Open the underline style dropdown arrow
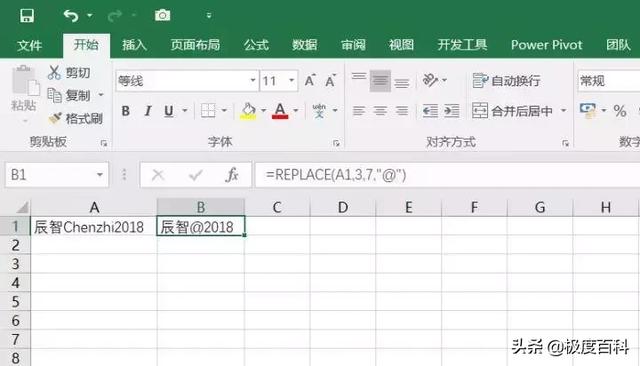The height and width of the screenshot is (366, 640). (184, 111)
